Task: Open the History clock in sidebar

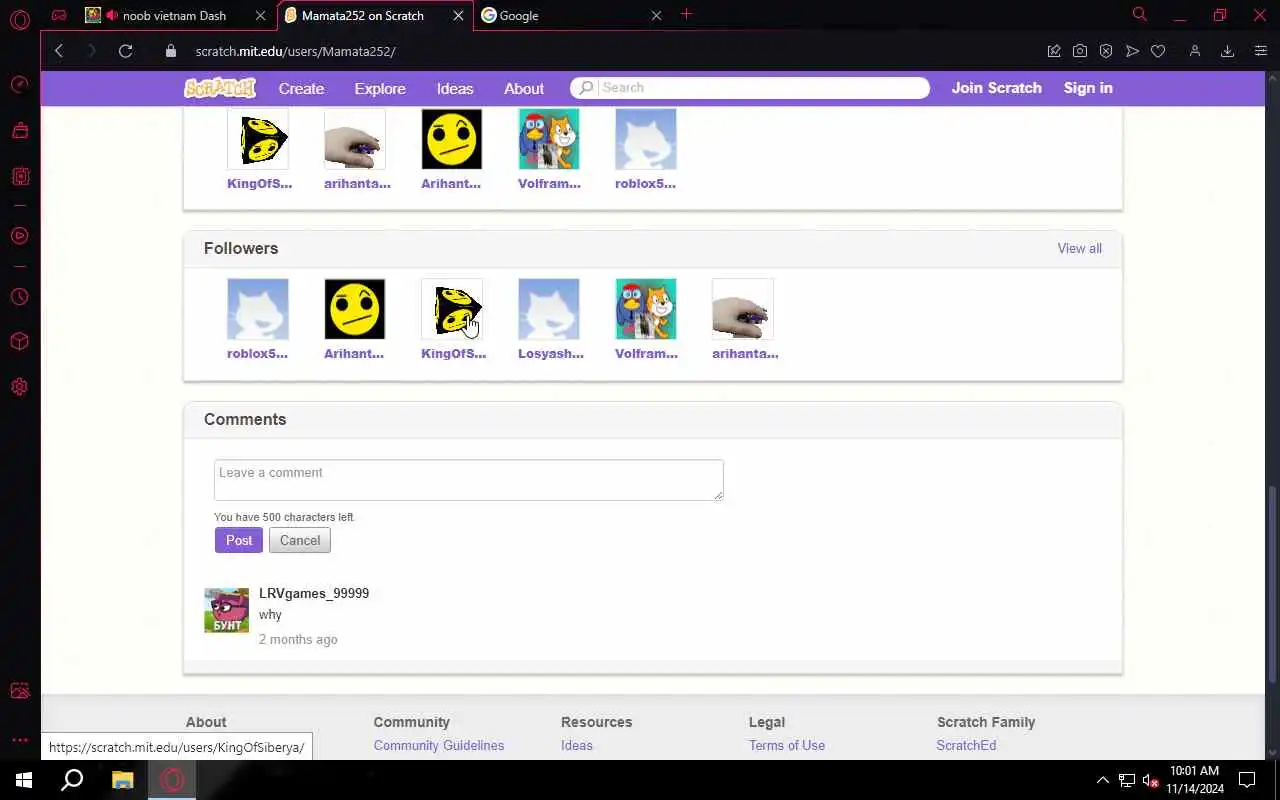Action: click(19, 297)
